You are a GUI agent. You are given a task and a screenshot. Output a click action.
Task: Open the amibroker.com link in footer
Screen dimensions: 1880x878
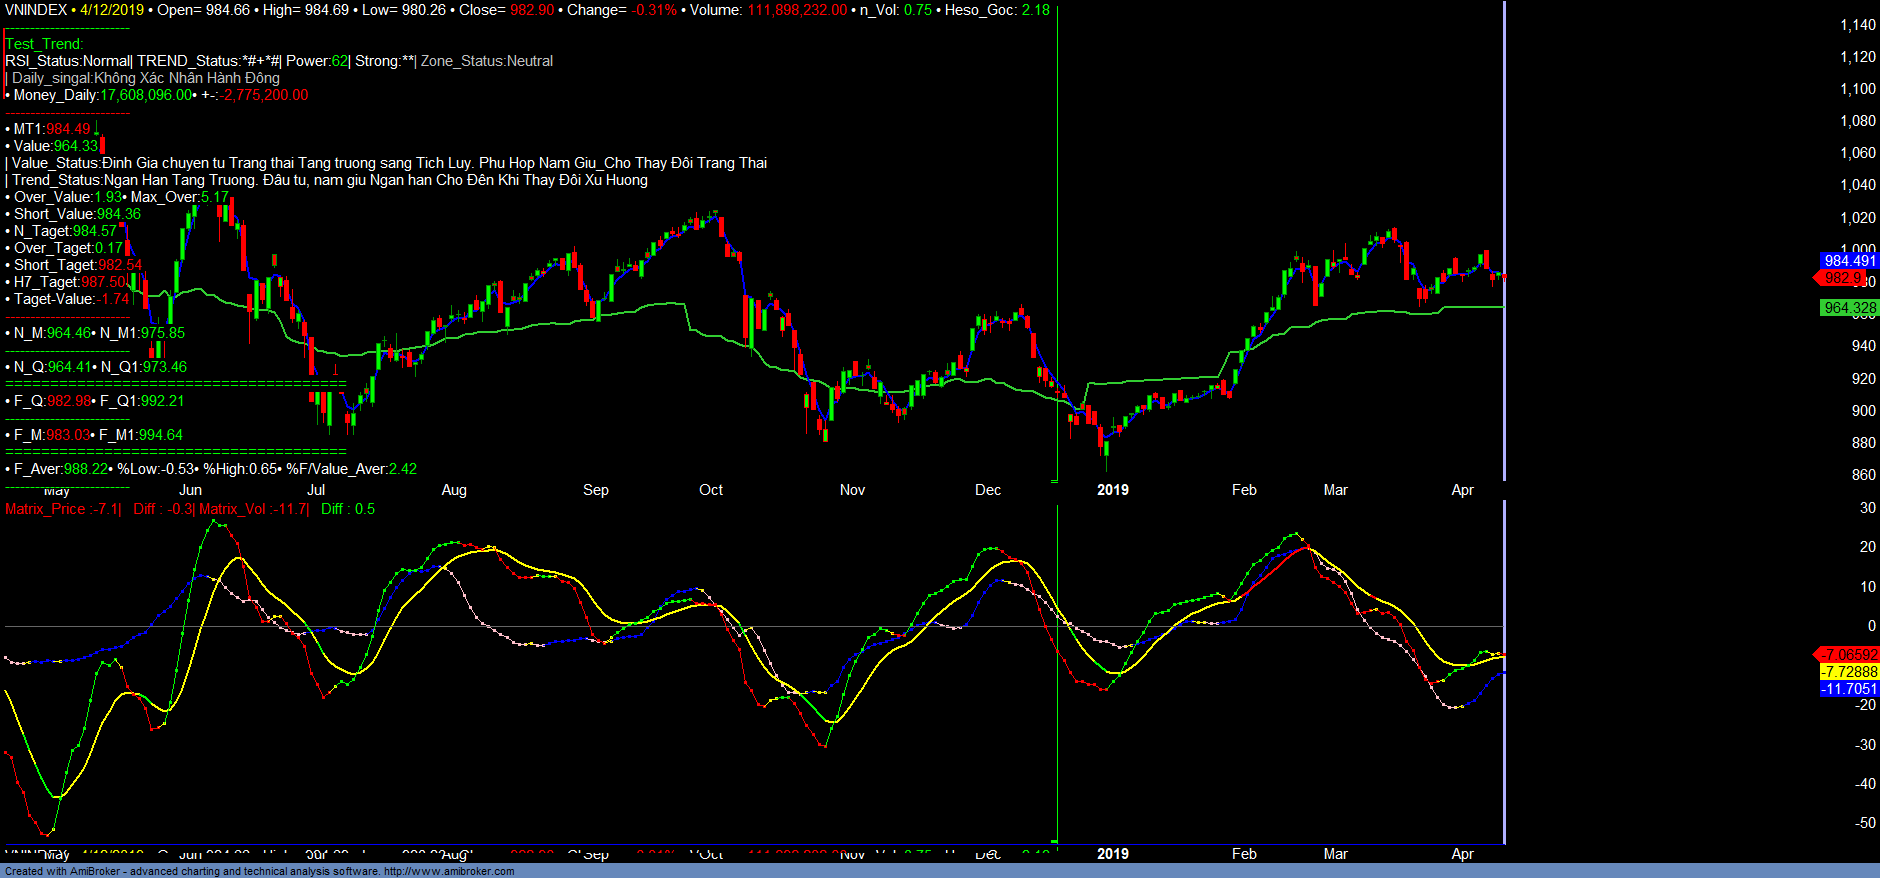[448, 871]
